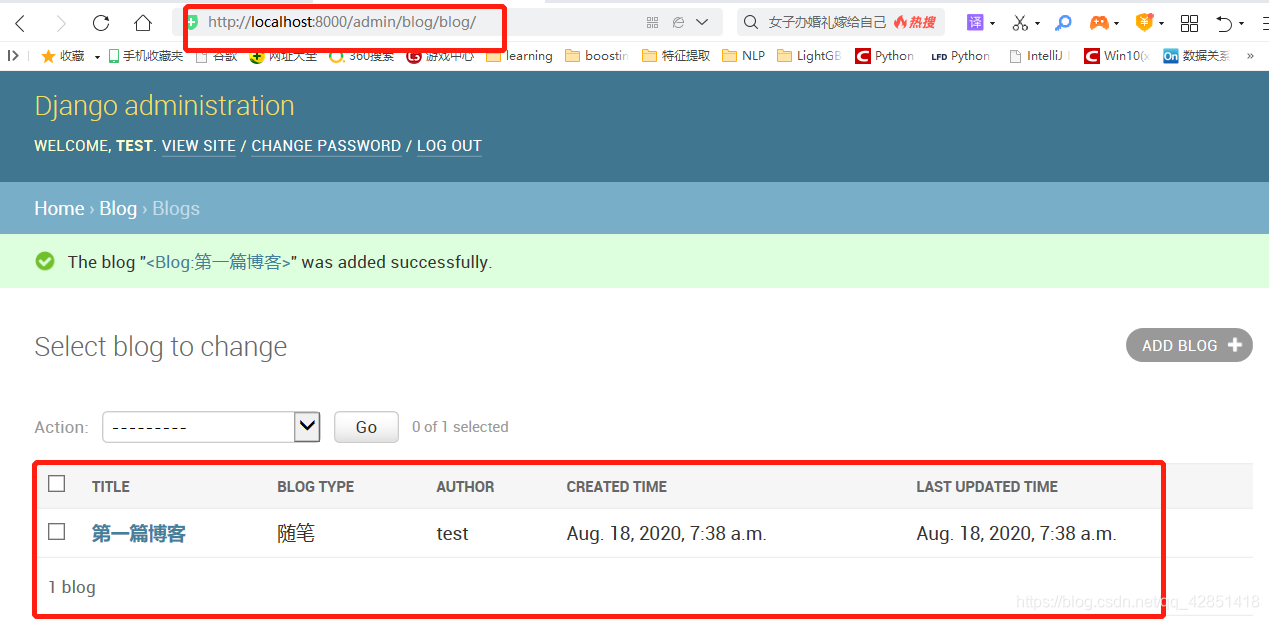Tick the checkbox for 第一篇博客 row
This screenshot has width=1269, height=620.
pos(57,531)
